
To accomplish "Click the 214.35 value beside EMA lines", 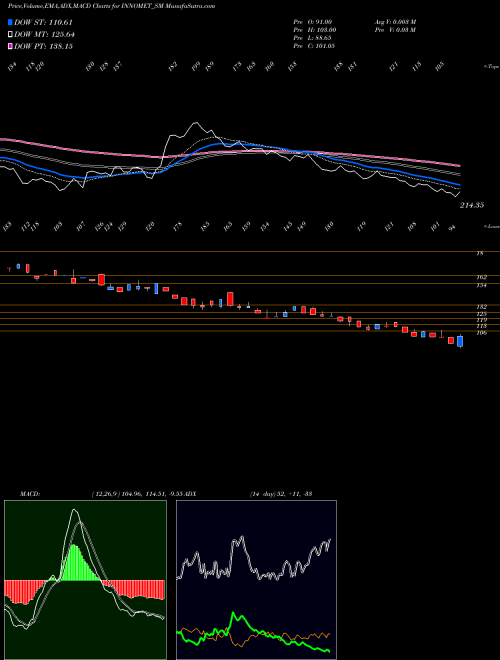I will tap(472, 205).
